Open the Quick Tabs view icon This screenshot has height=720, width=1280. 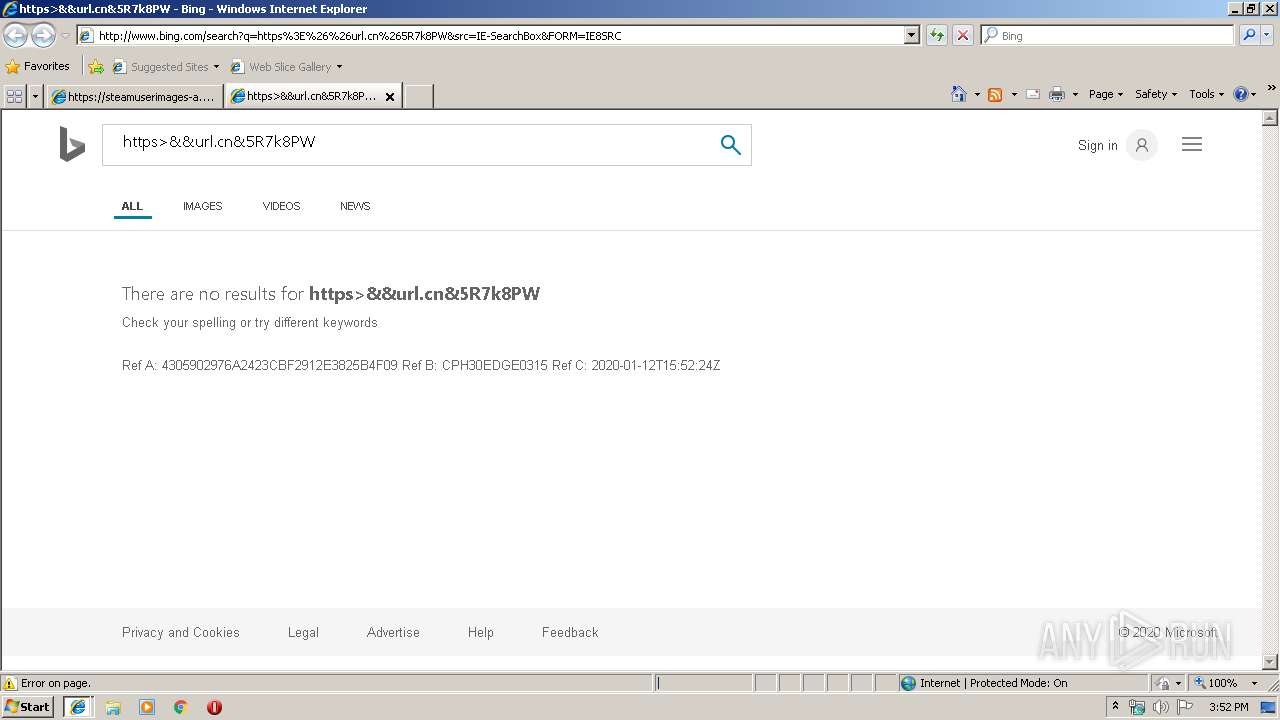point(15,96)
